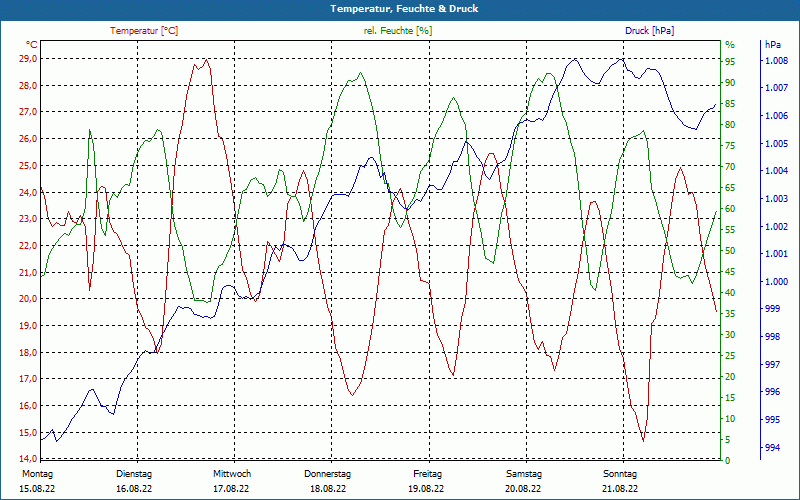The height and width of the screenshot is (500, 800).
Task: Click the 'Montag' day label
Action: click(37, 474)
